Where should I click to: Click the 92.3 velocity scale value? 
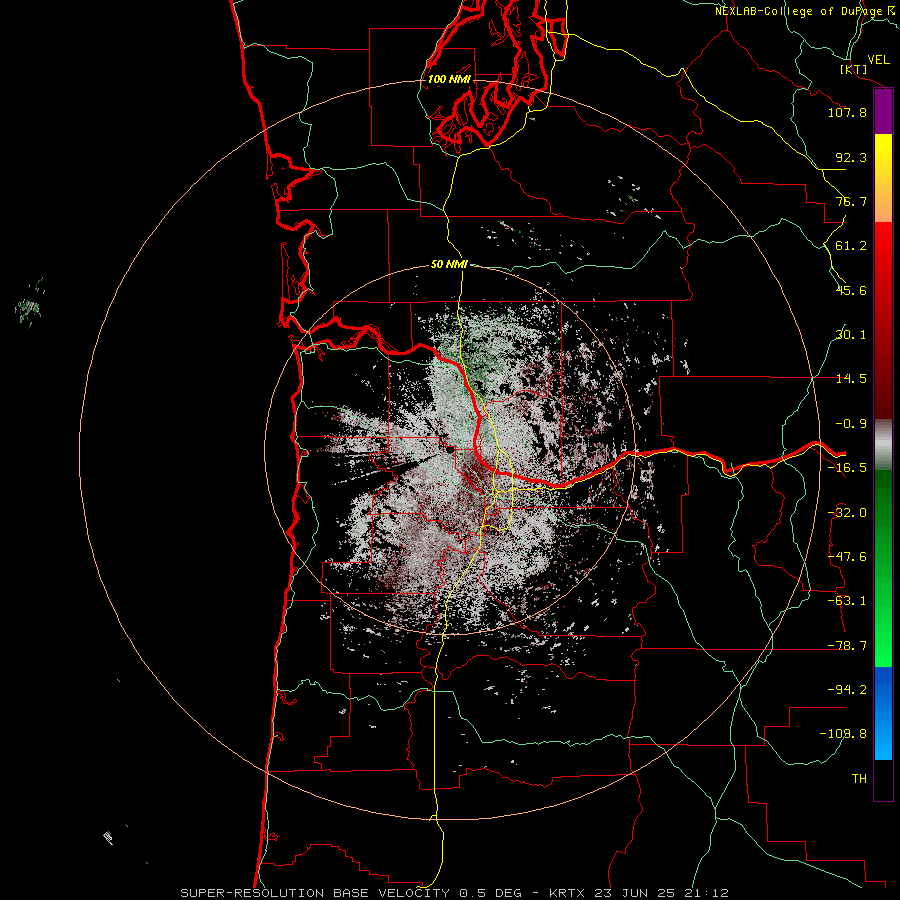(x=851, y=157)
